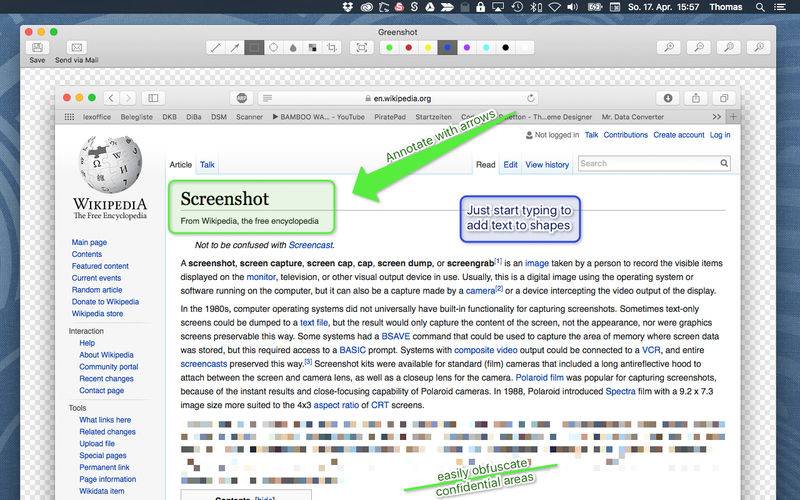The image size is (800, 500).
Task: Switch to the Edit tab
Action: click(510, 164)
